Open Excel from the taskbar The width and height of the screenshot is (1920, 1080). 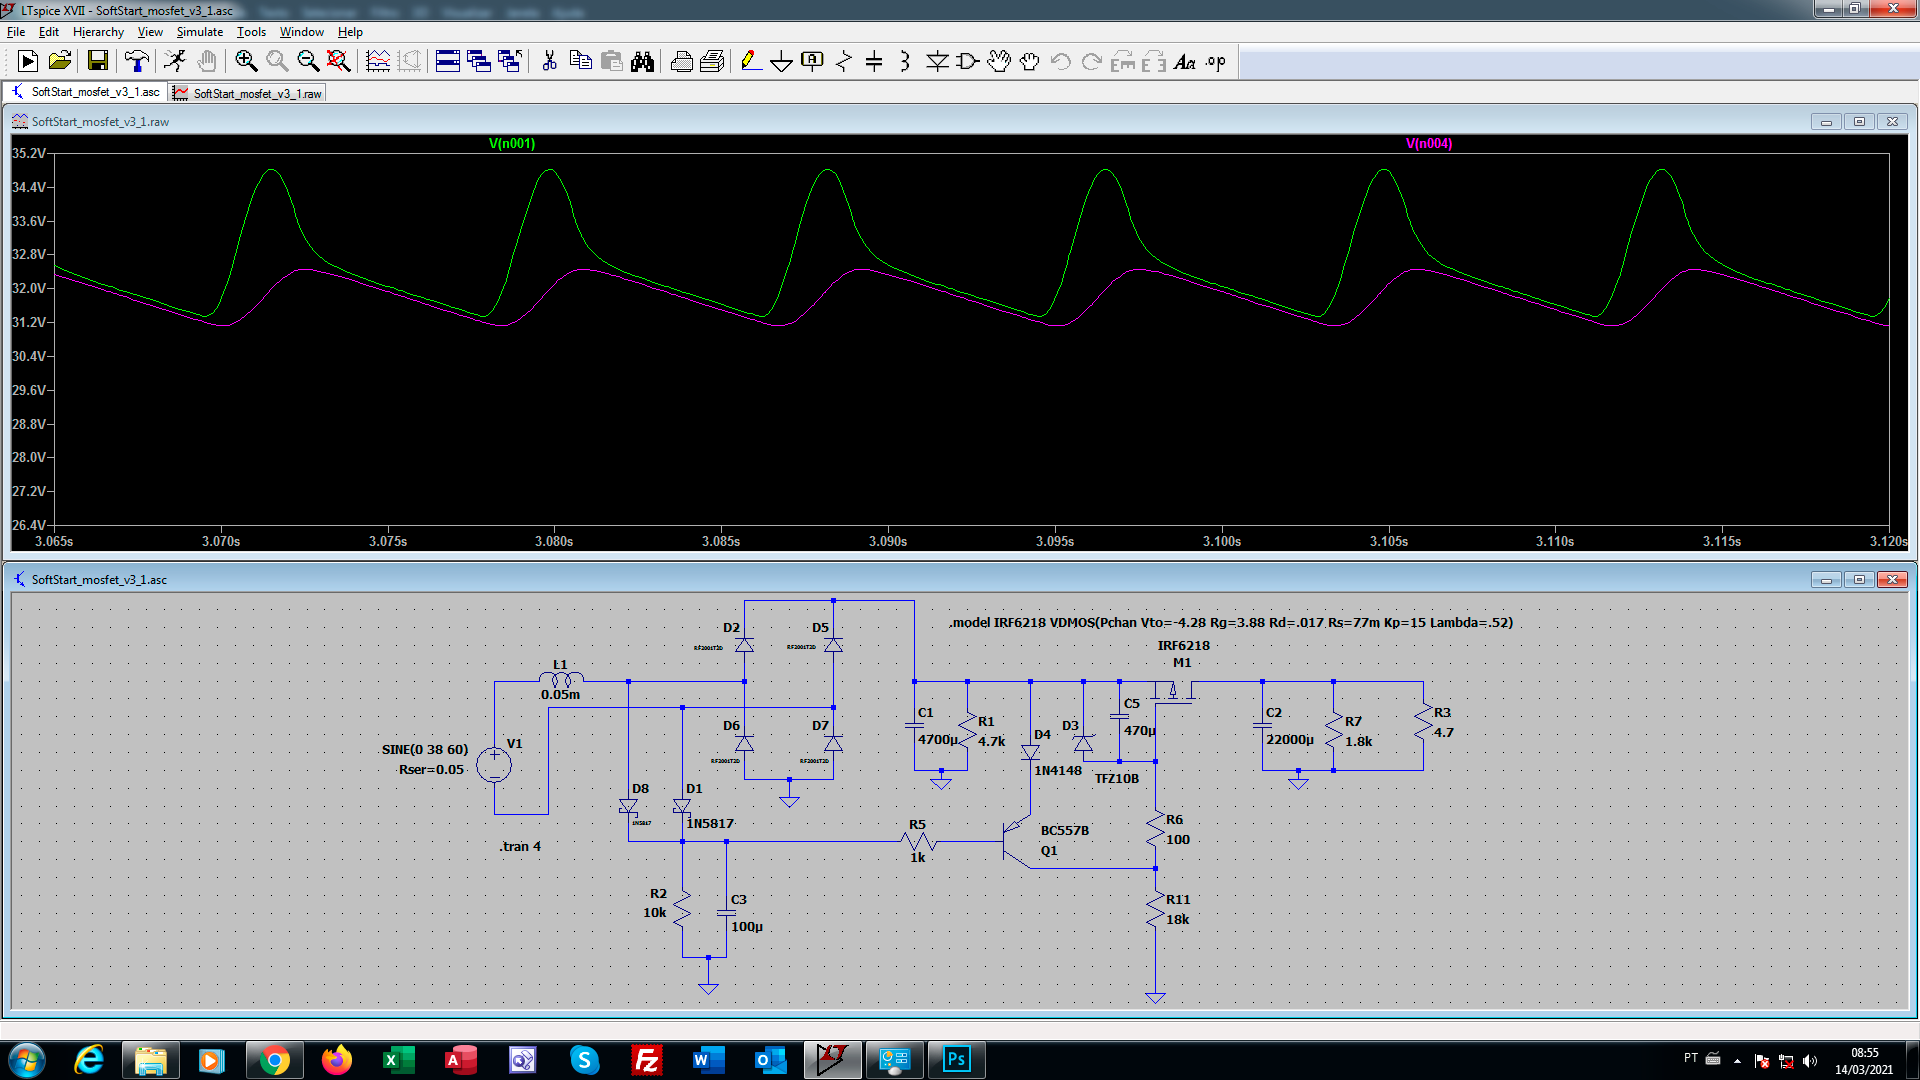(398, 1060)
